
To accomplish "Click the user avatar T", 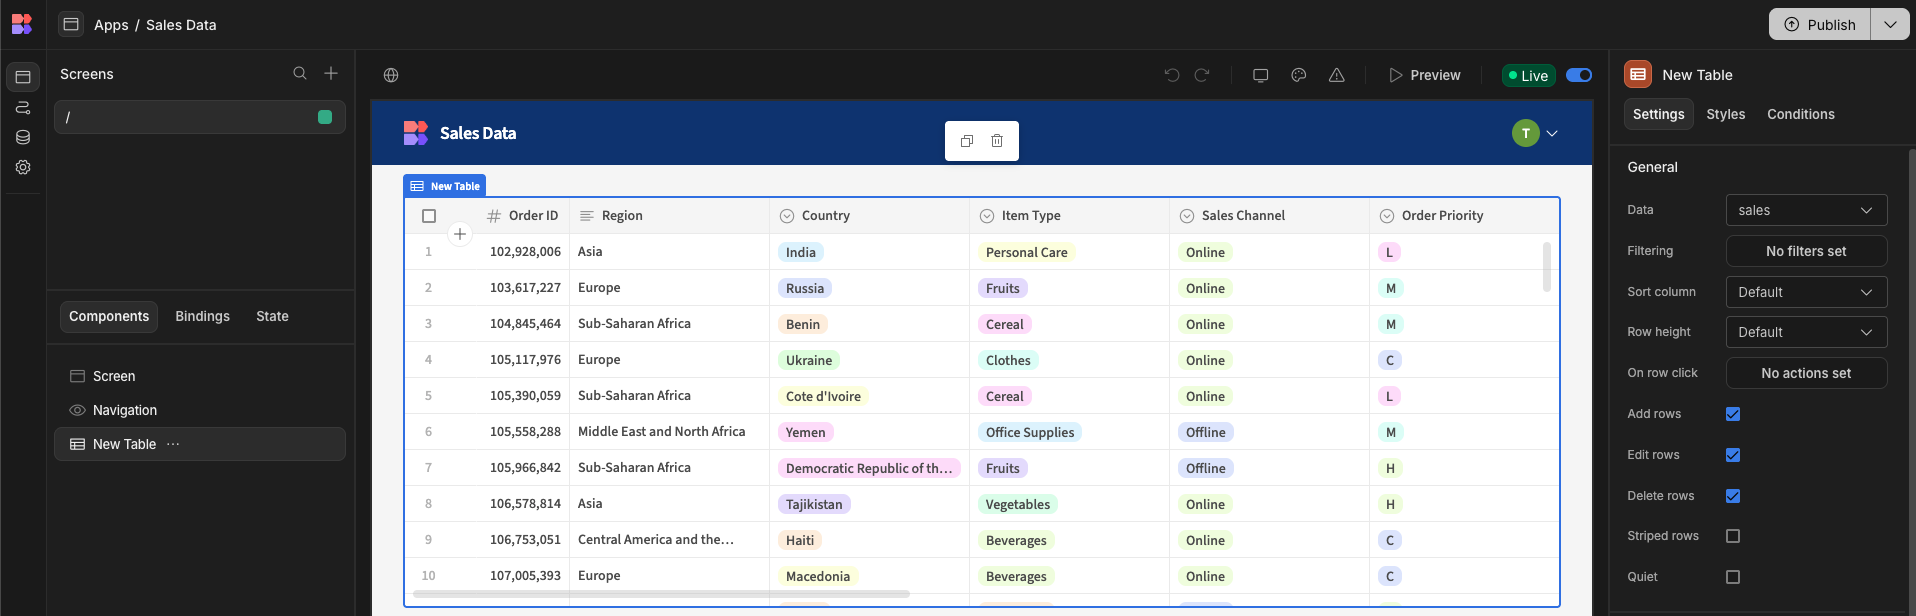I will pyautogui.click(x=1526, y=133).
